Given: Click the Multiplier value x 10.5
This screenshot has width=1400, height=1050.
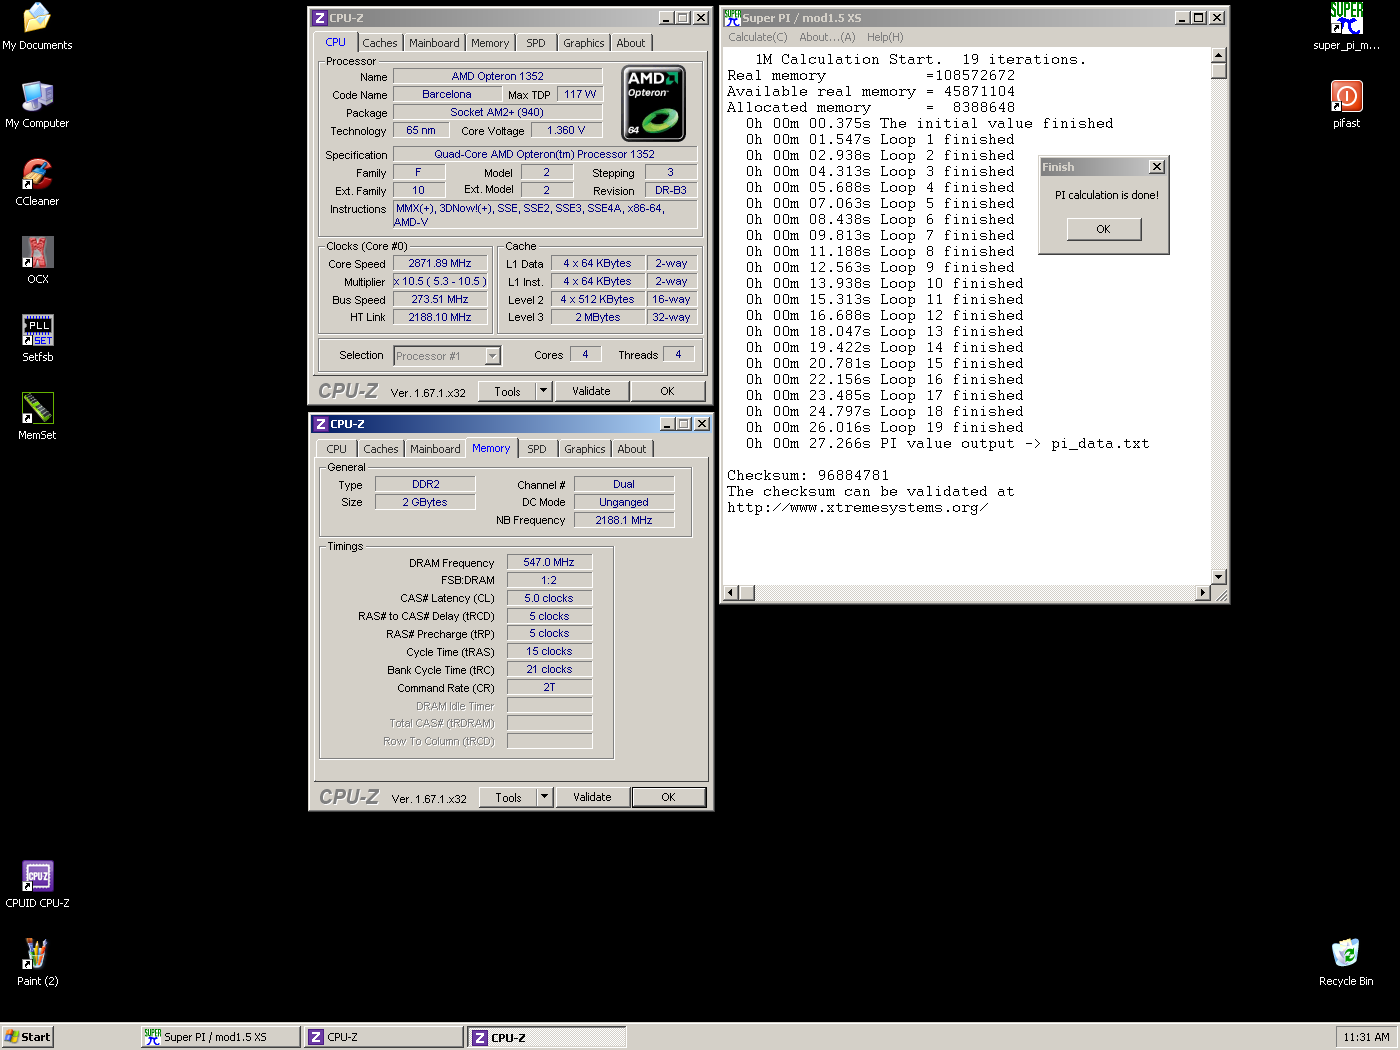Looking at the screenshot, I should [440, 281].
